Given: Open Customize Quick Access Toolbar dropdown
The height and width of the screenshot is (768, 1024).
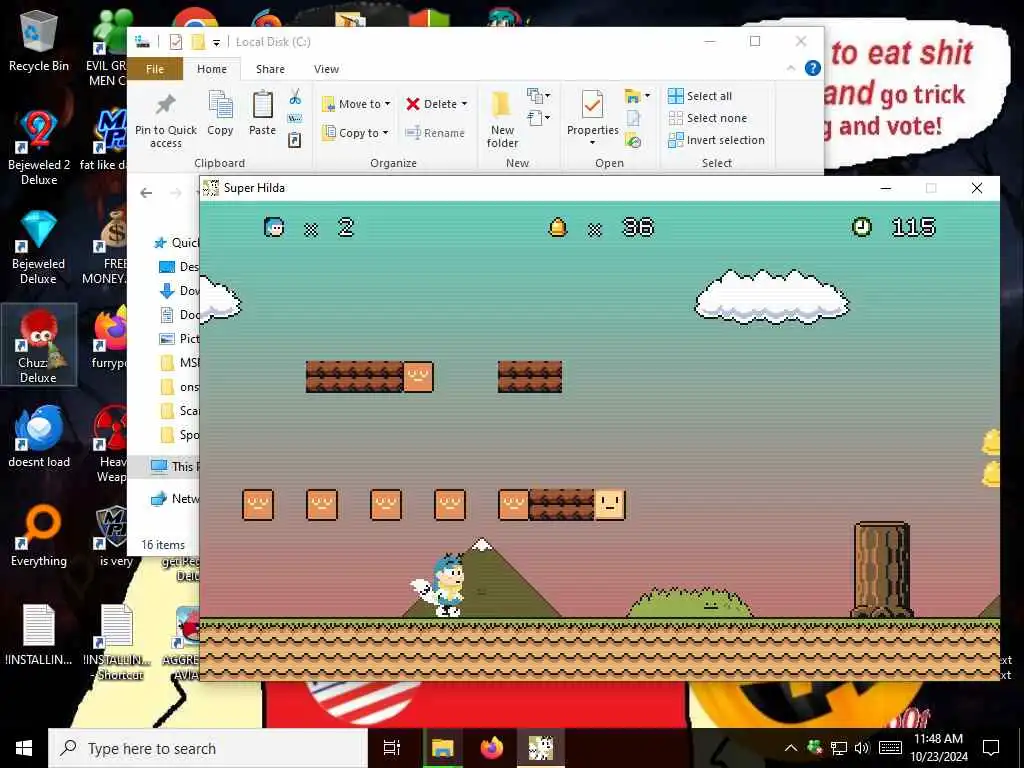Looking at the screenshot, I should (216, 43).
